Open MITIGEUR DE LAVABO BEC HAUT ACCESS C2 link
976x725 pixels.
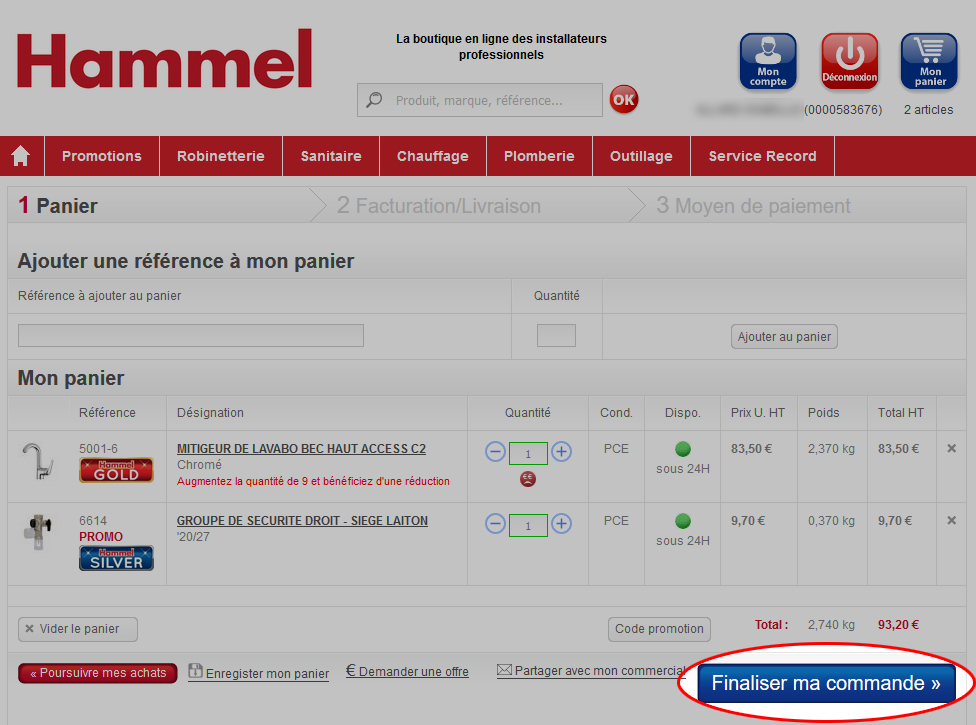point(301,449)
